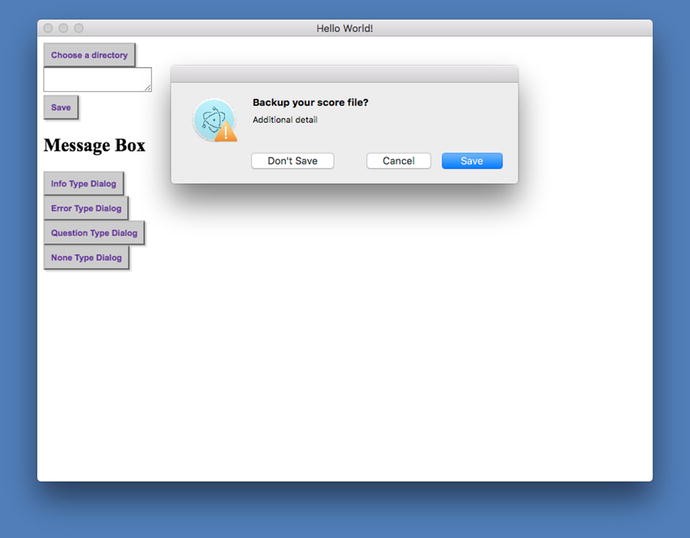Image resolution: width=690 pixels, height=538 pixels.
Task: Choose Don't Save in the dialog
Action: 293,161
